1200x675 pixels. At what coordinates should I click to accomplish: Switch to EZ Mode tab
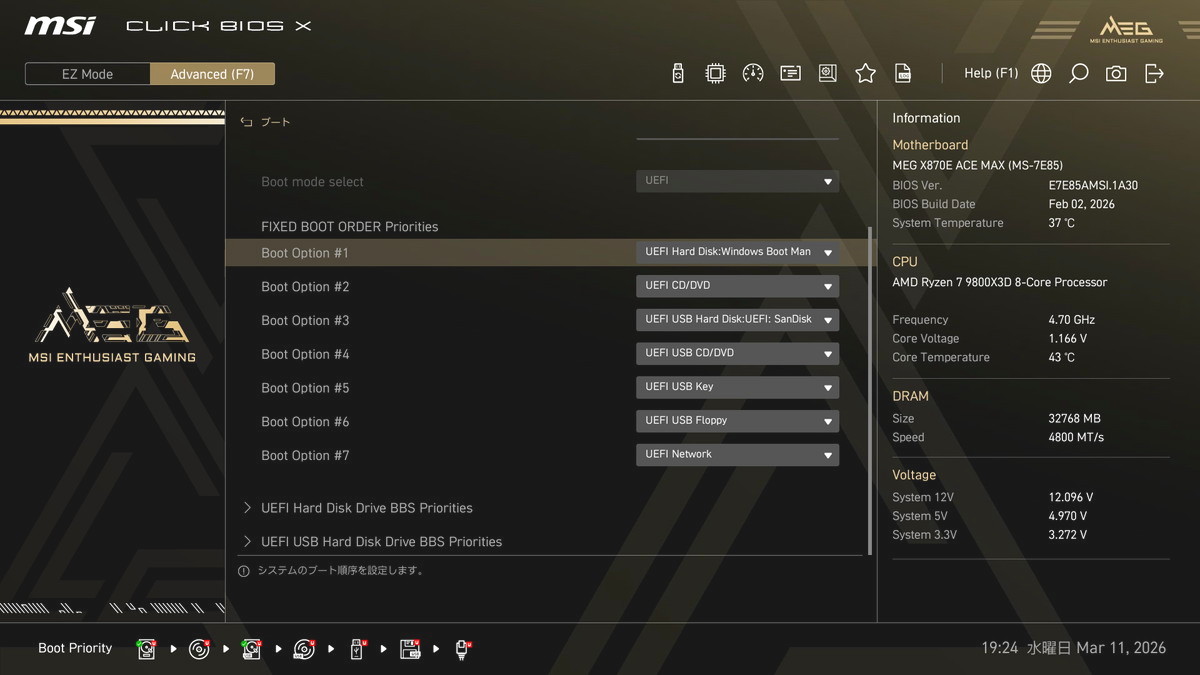tap(88, 74)
